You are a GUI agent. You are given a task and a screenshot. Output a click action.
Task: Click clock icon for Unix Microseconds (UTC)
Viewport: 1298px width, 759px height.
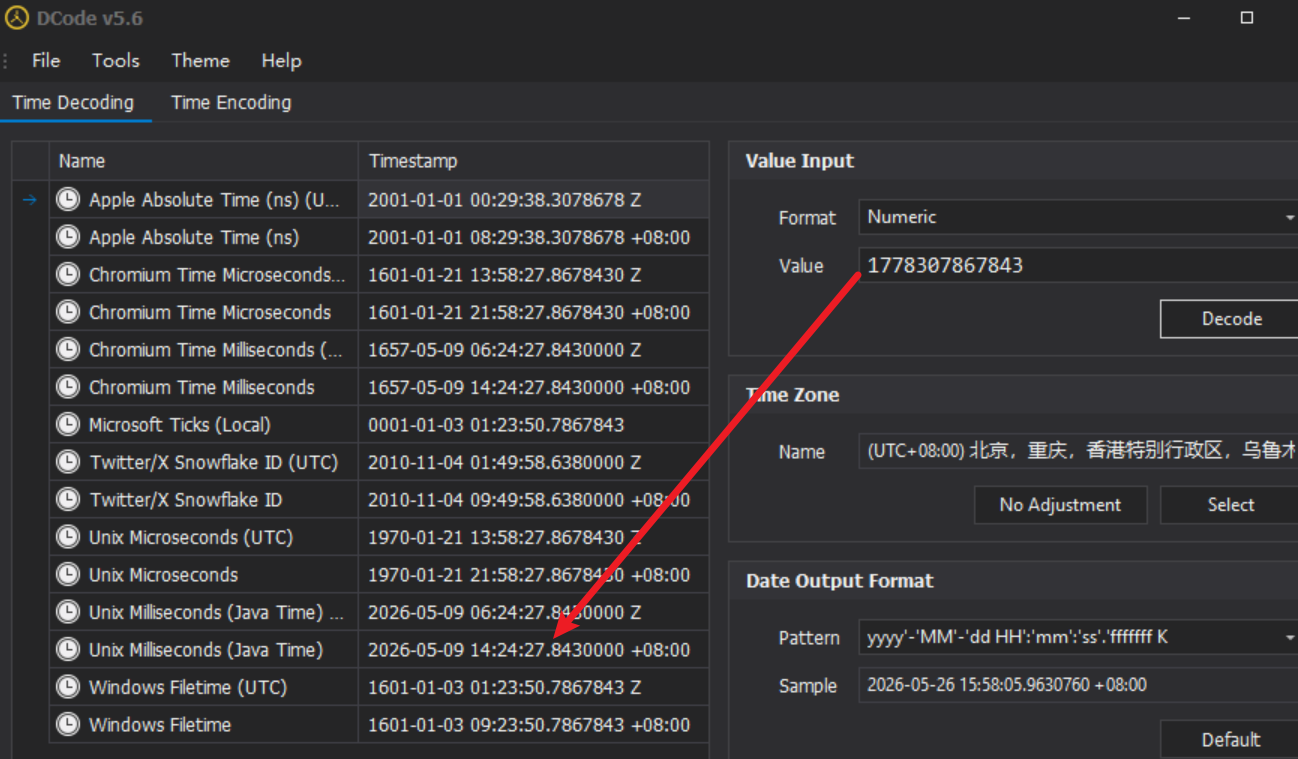coord(68,538)
